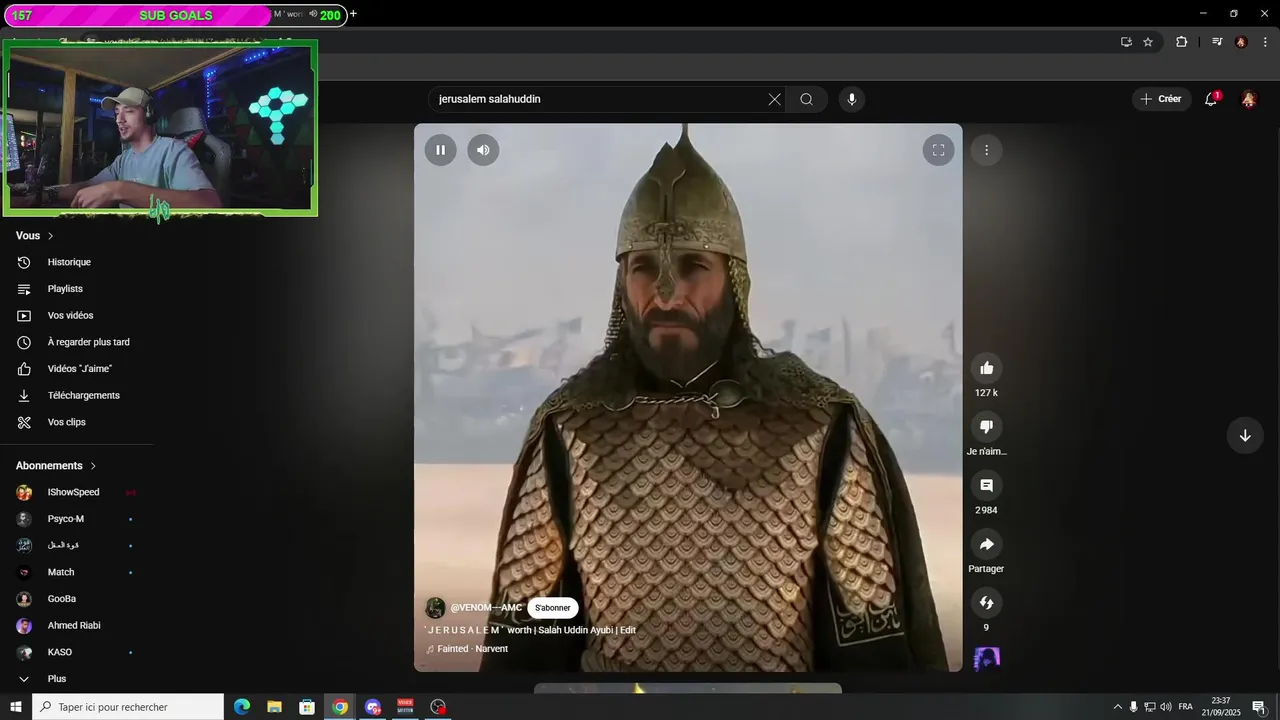Open the Chrome extensions puzzle icon

pyautogui.click(x=1181, y=42)
